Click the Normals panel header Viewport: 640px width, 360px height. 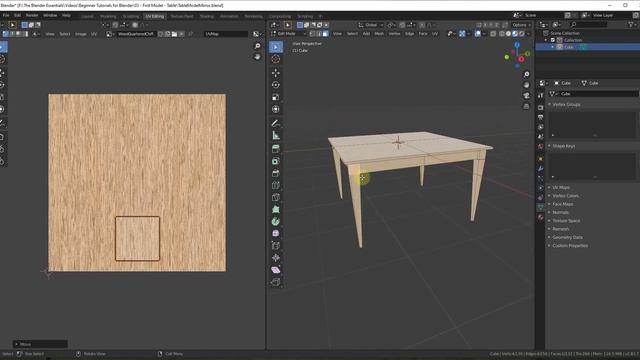click(x=560, y=212)
